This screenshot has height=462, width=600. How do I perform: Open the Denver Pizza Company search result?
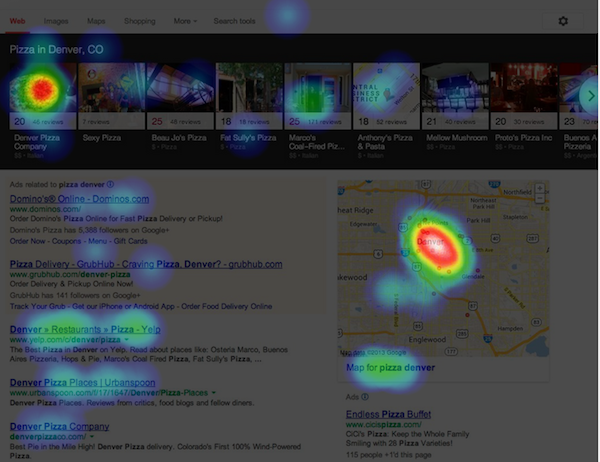click(x=59, y=426)
